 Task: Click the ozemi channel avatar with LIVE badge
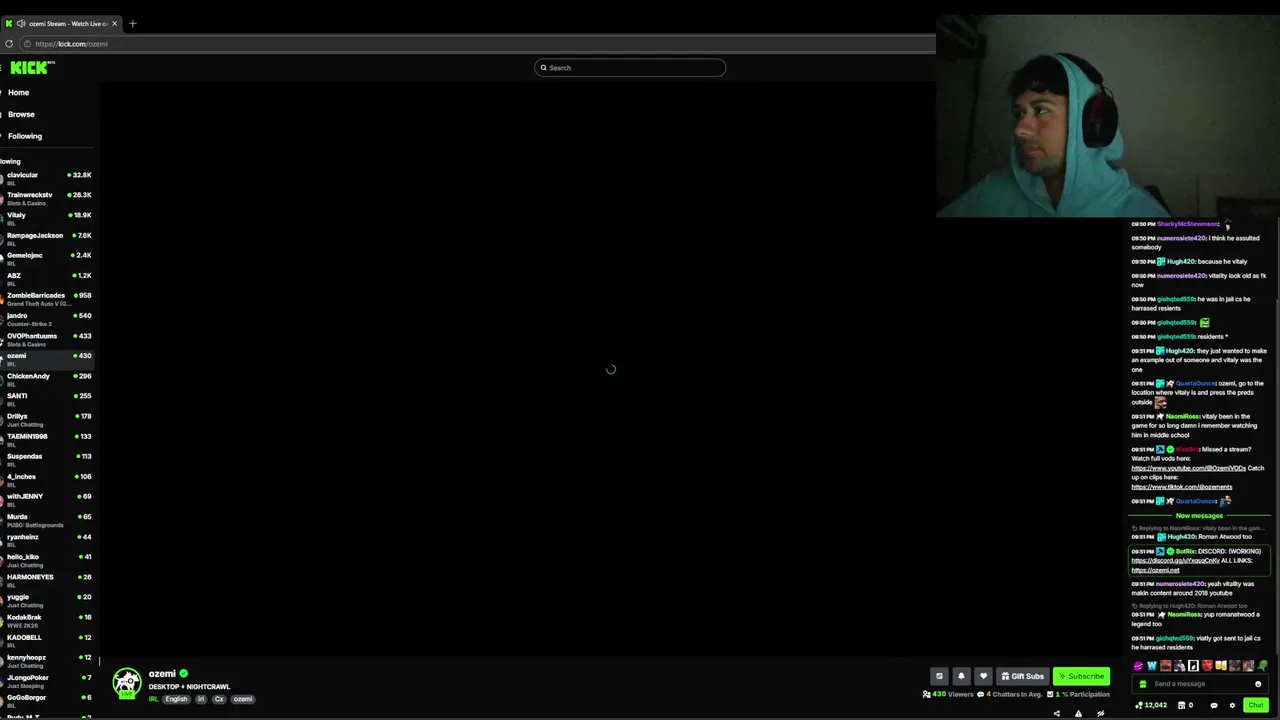(x=127, y=683)
